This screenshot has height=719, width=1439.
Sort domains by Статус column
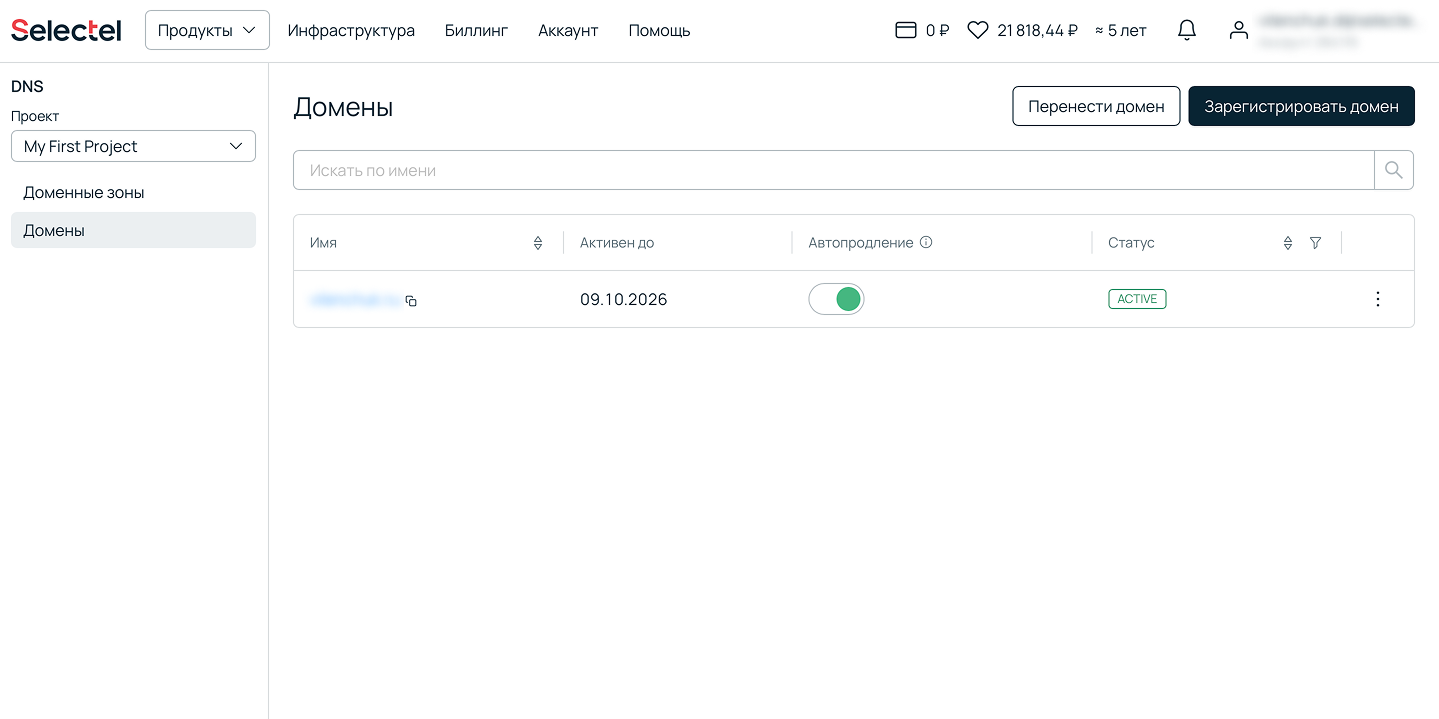1287,243
